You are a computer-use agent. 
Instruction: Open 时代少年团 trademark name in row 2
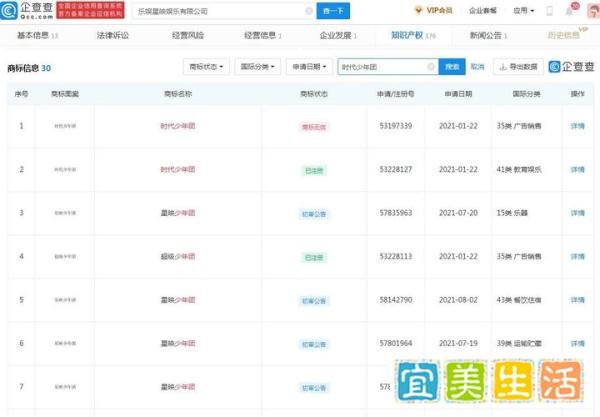click(x=178, y=169)
